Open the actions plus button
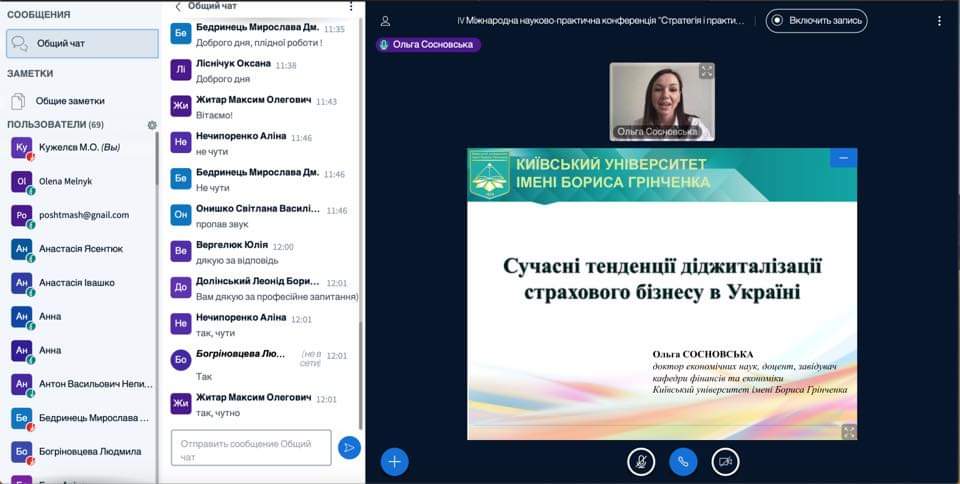Image resolution: width=960 pixels, height=484 pixels. click(394, 461)
